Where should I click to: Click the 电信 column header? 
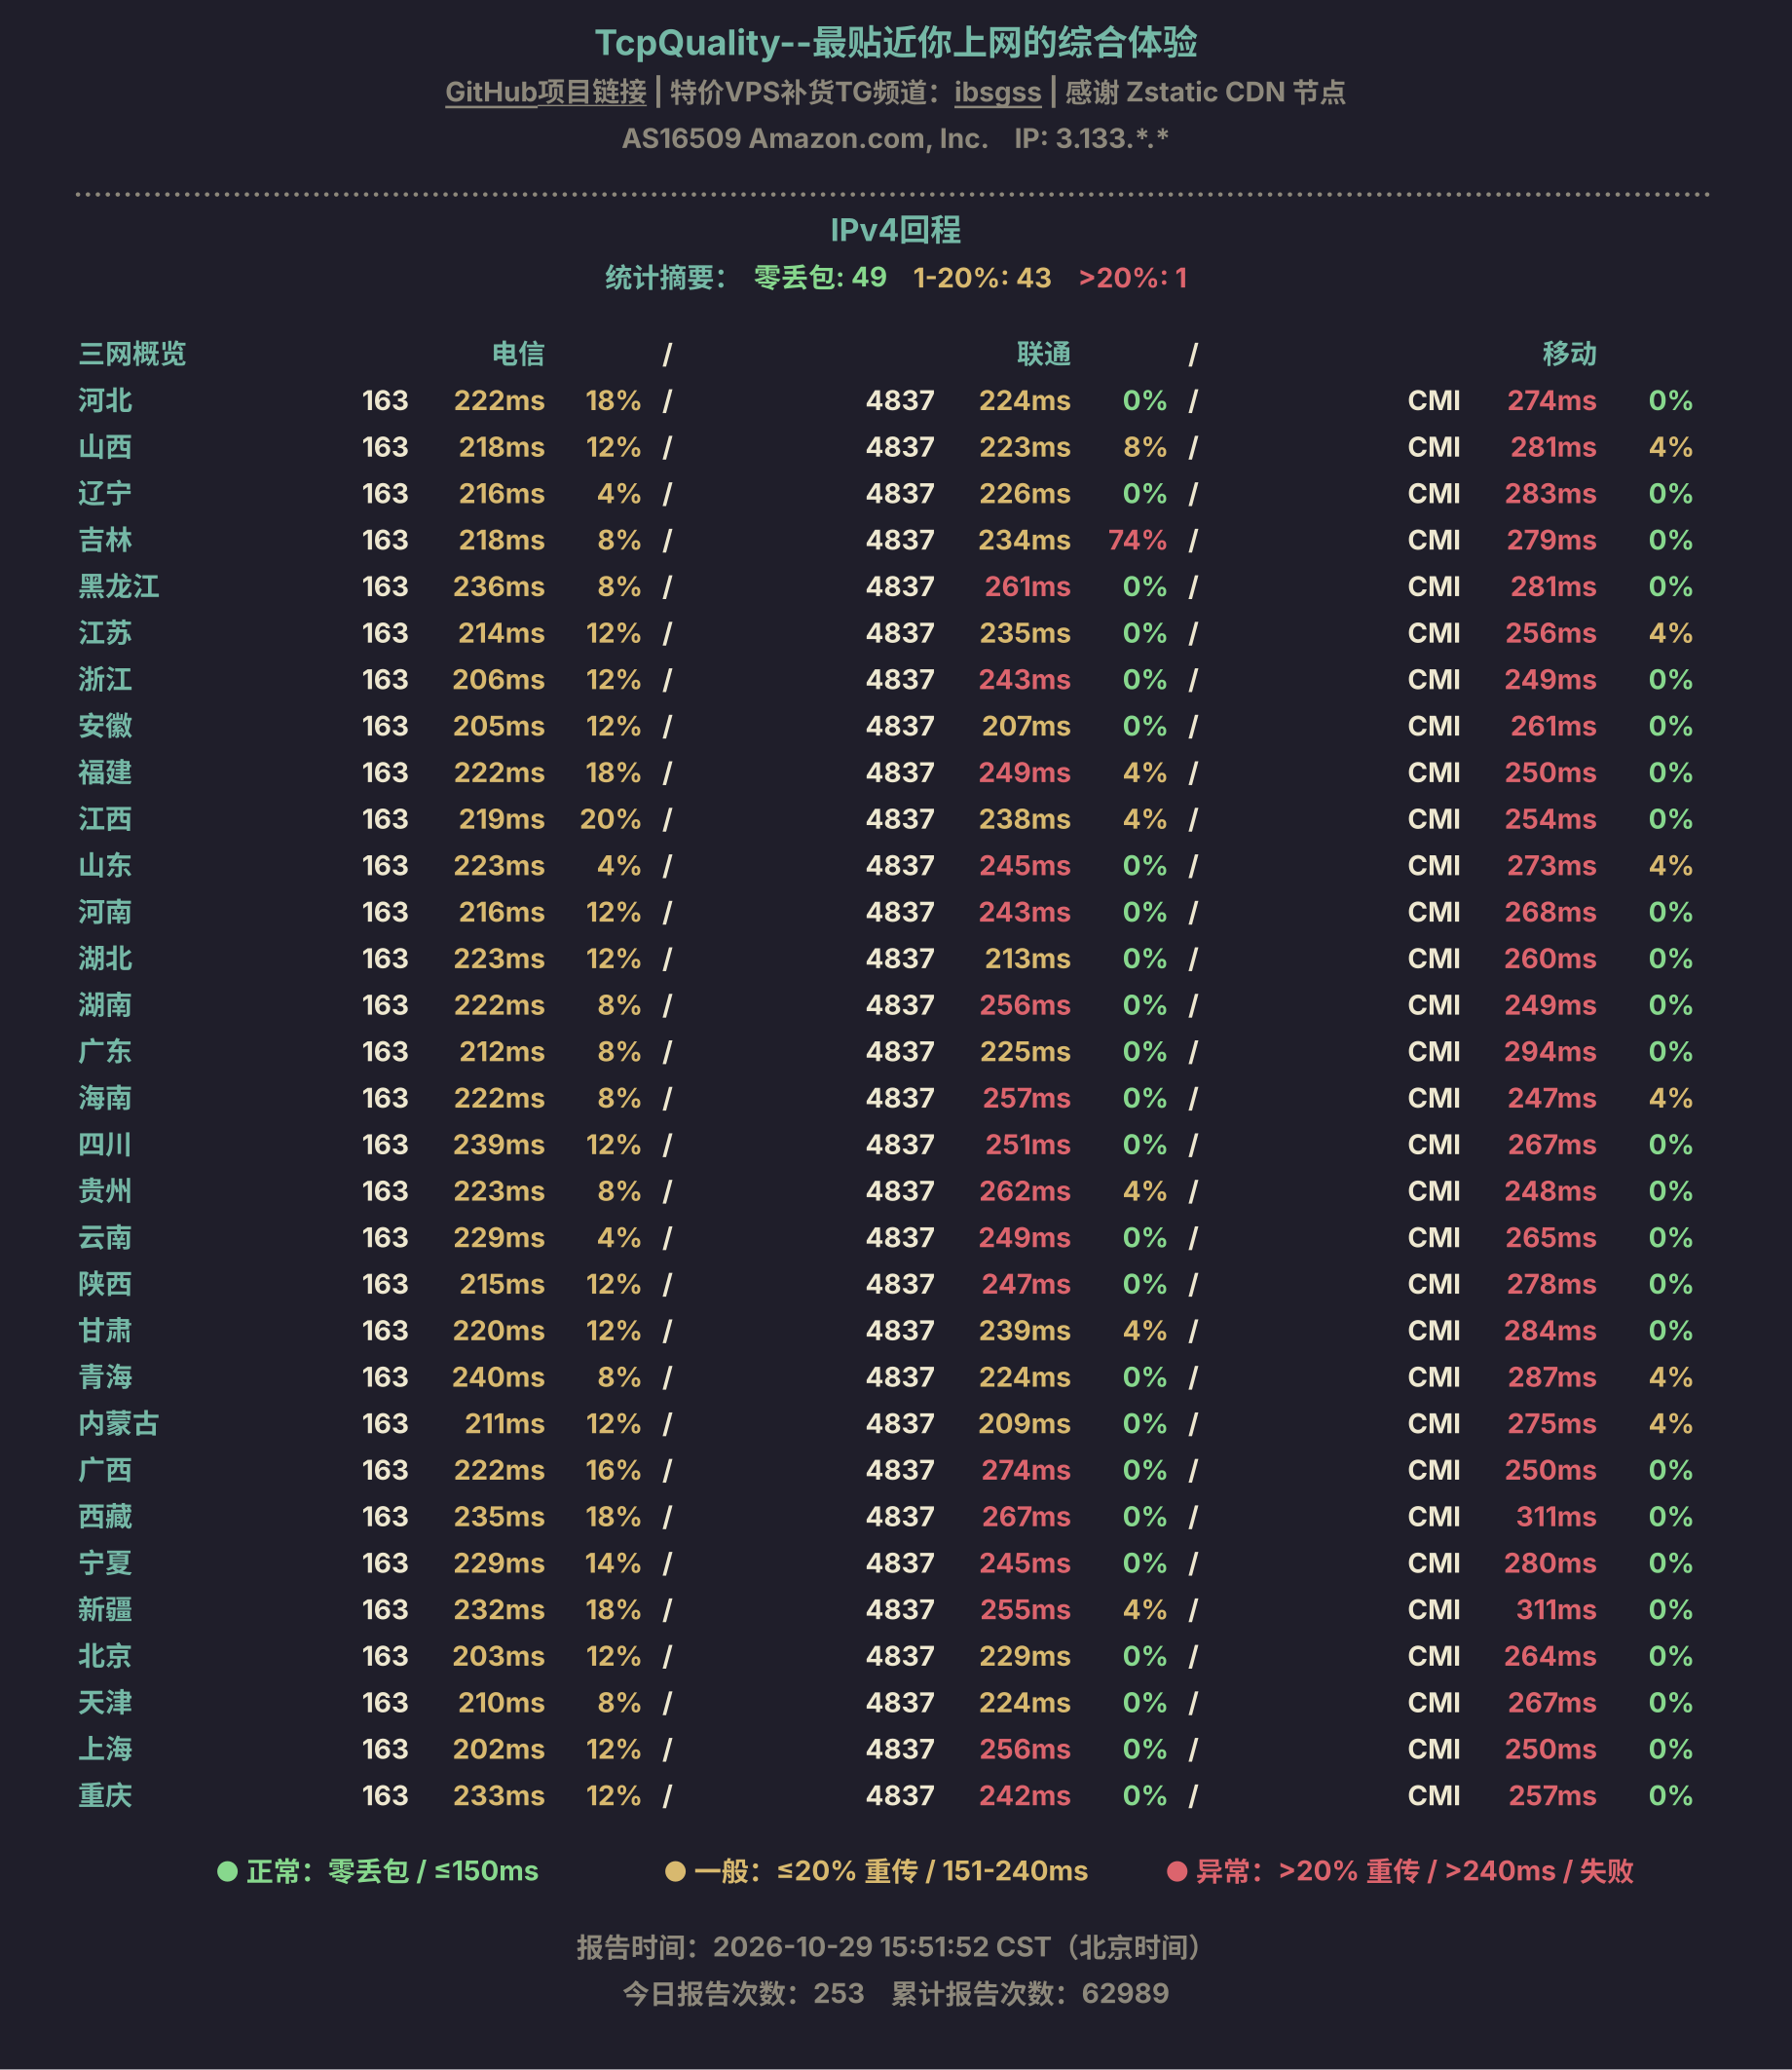click(518, 353)
